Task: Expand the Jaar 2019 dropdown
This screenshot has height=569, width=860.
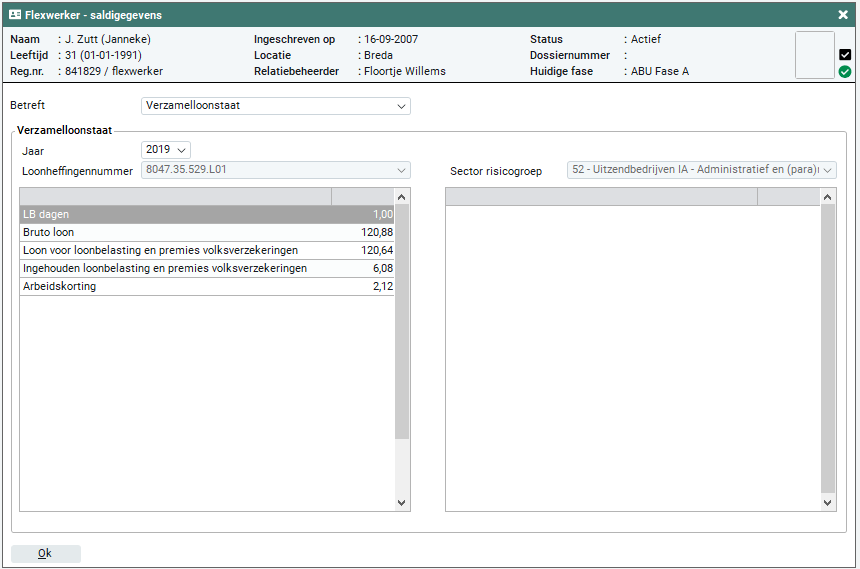Action: [166, 150]
